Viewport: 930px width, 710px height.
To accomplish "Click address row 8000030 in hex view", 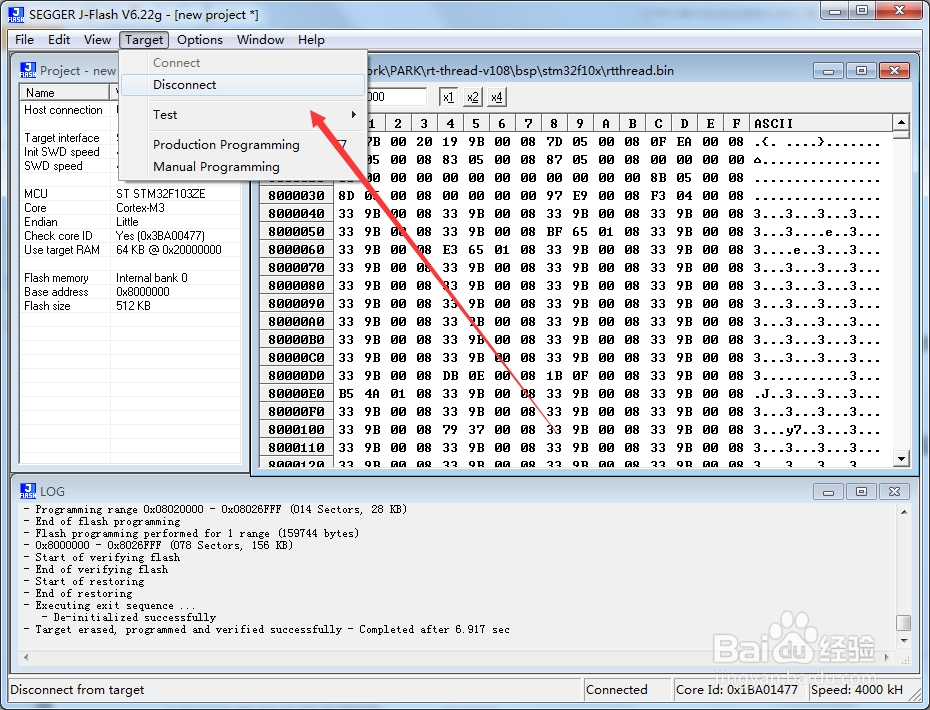I will coord(296,196).
